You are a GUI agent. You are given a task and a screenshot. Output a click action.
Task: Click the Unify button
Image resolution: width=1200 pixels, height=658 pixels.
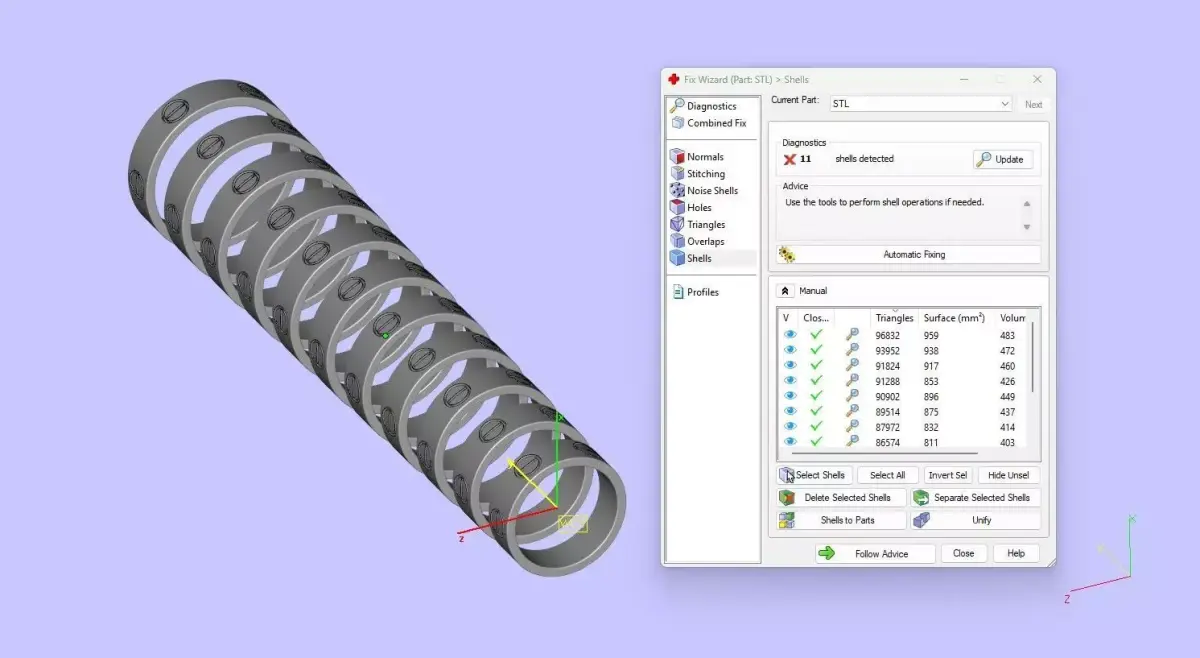[975, 520]
